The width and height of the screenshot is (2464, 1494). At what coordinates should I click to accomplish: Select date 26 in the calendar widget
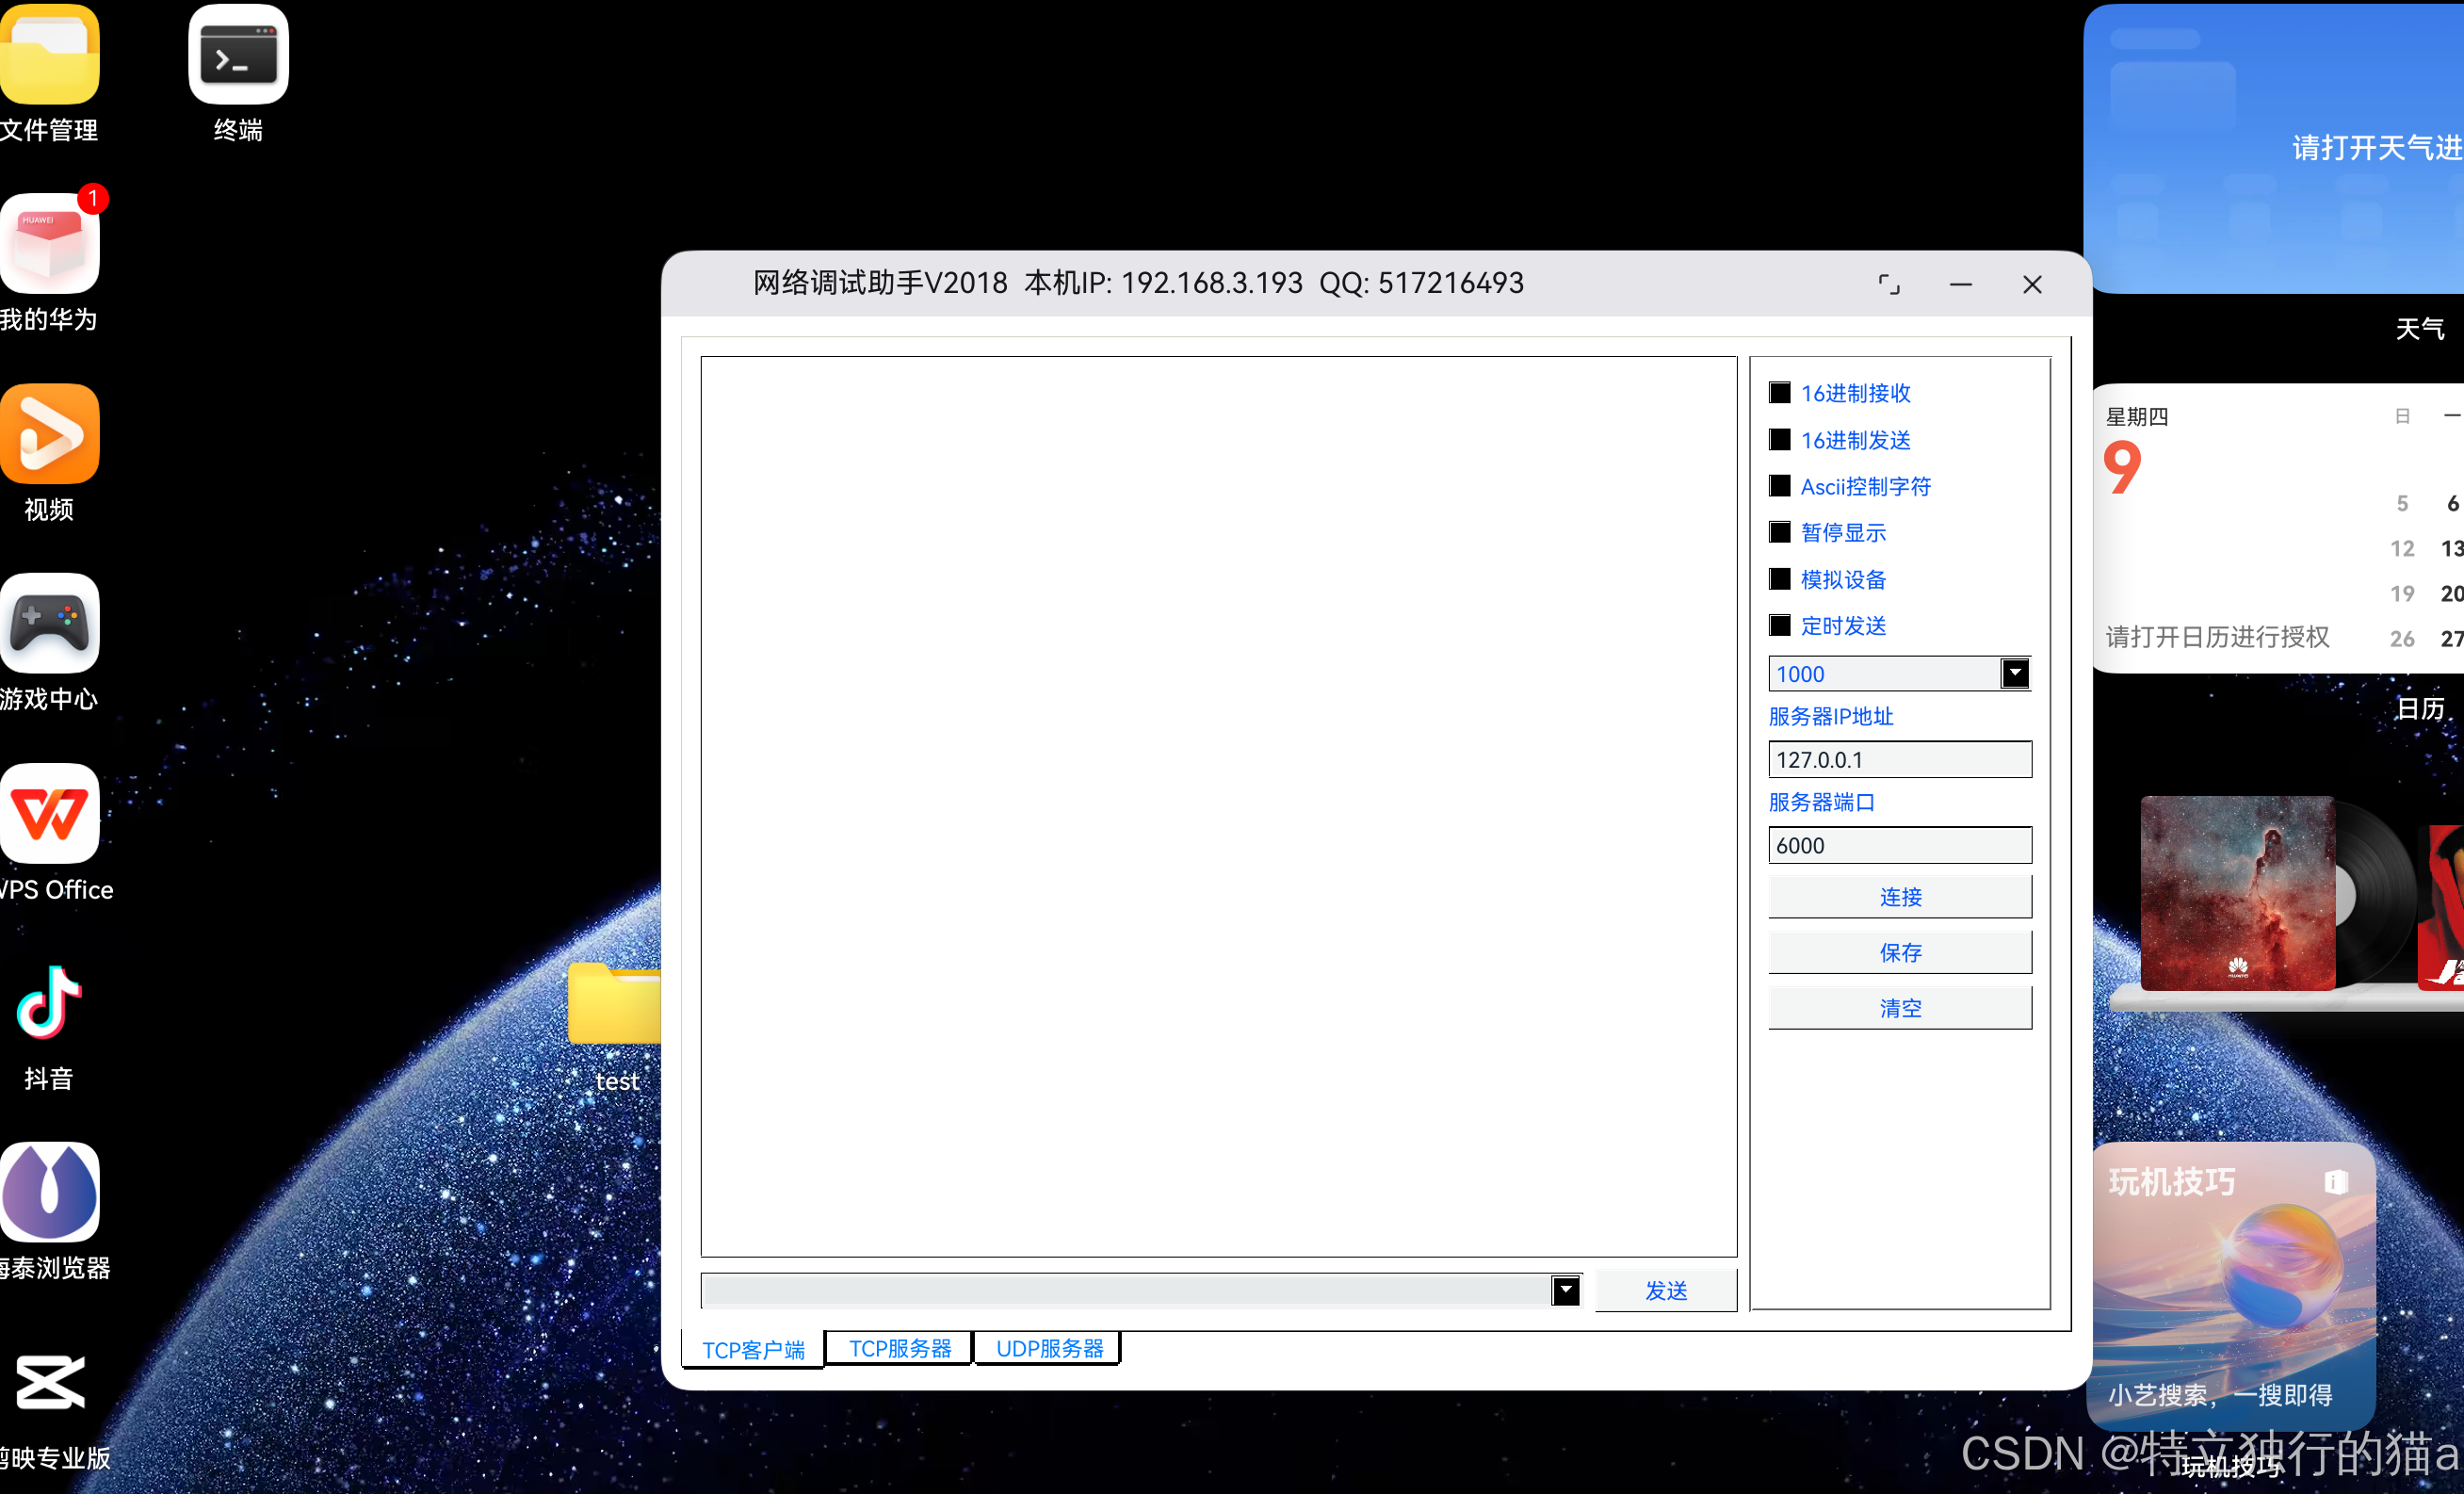tap(2402, 638)
